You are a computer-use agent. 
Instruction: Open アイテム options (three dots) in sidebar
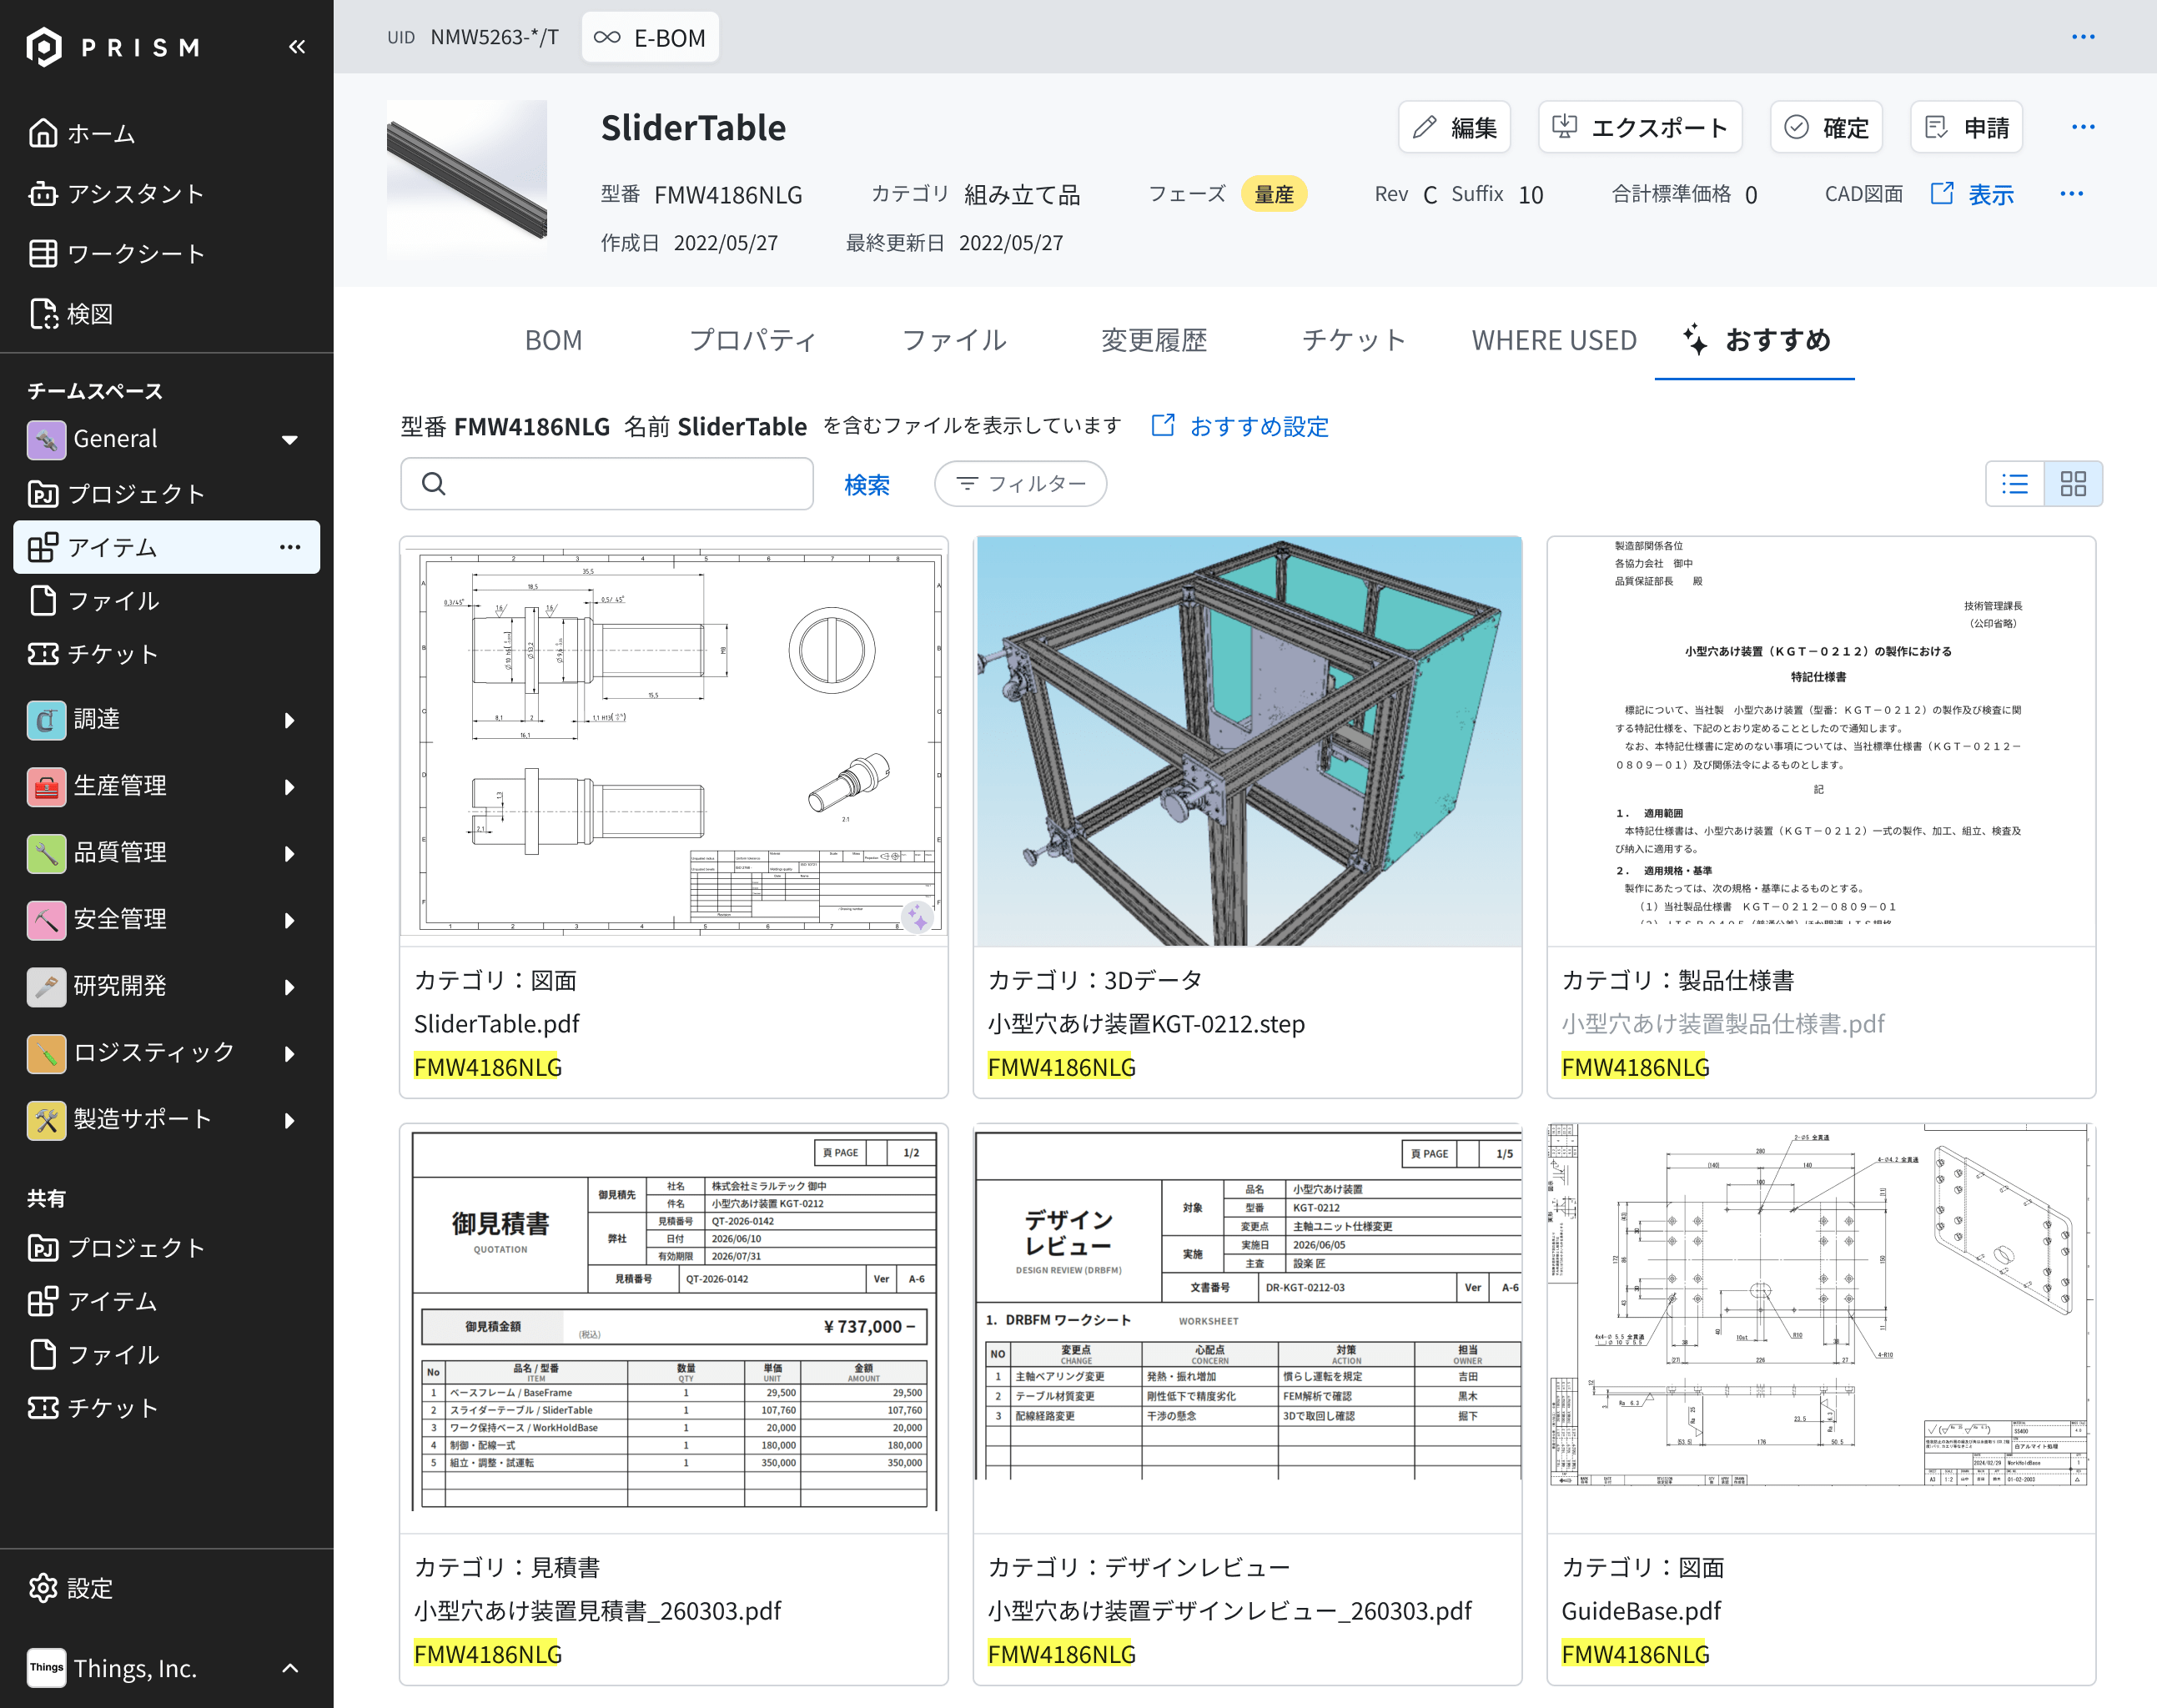pyautogui.click(x=290, y=547)
